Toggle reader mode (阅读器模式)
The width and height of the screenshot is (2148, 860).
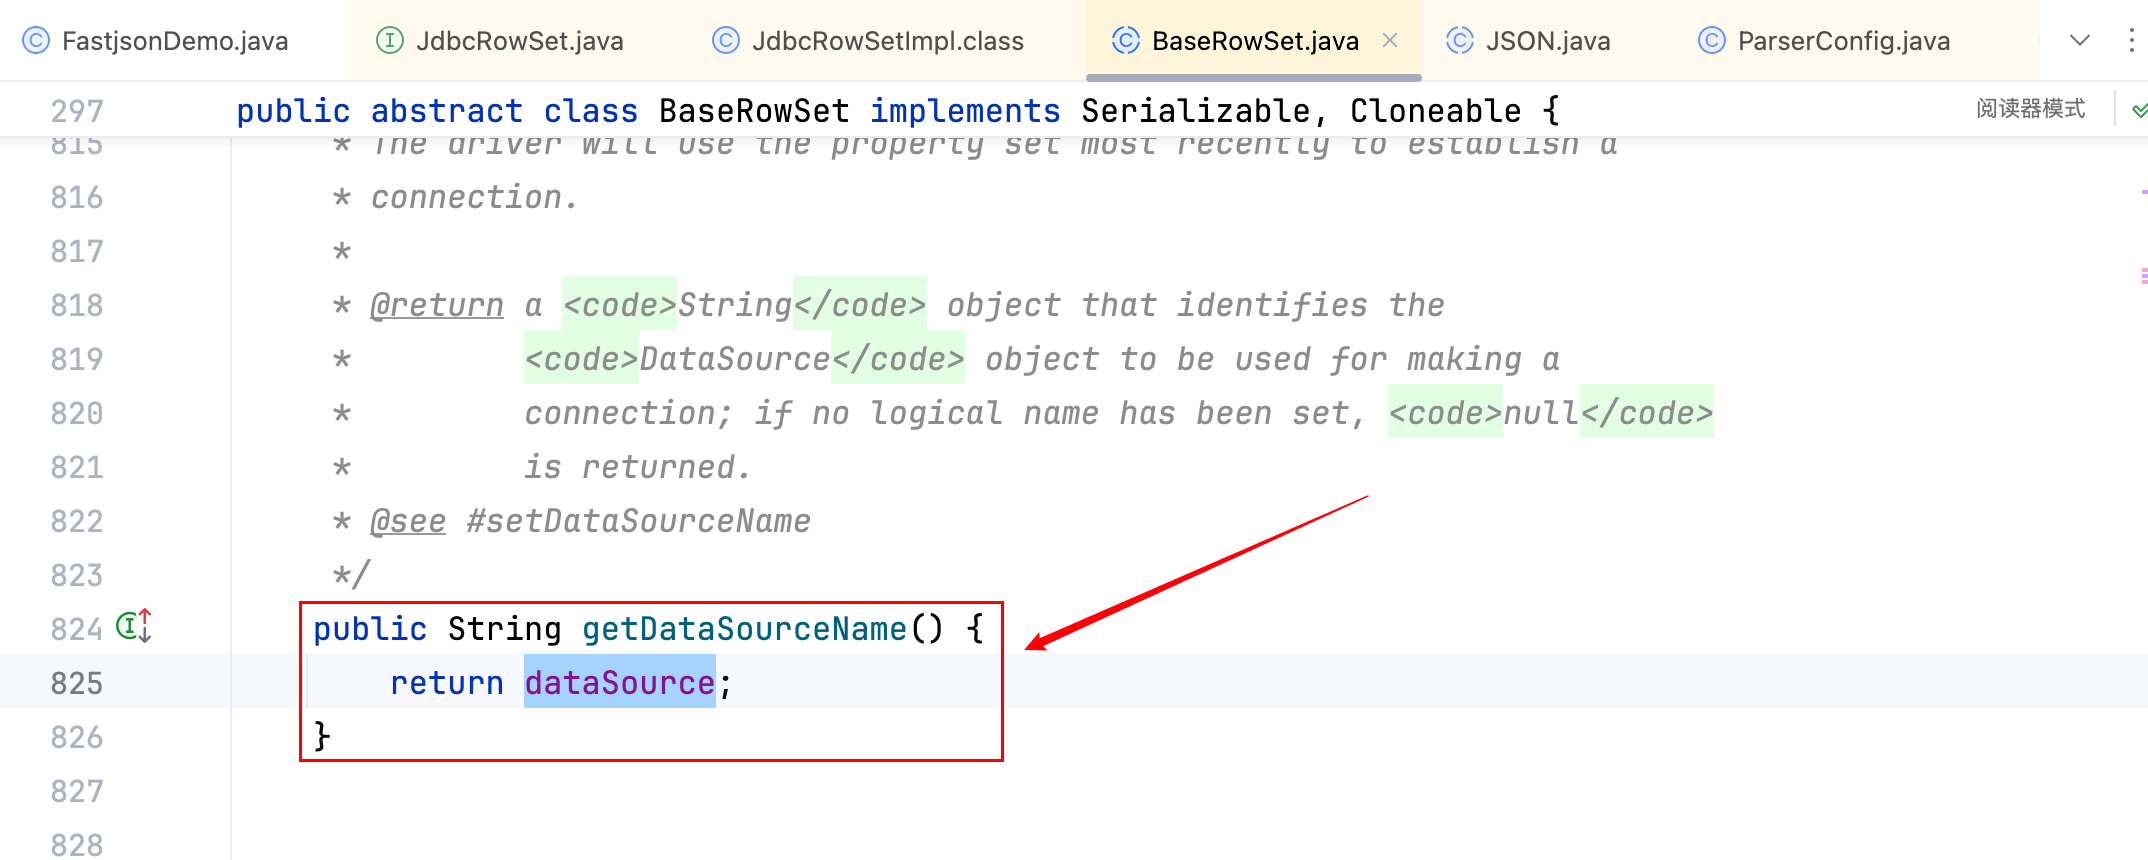(x=2030, y=109)
